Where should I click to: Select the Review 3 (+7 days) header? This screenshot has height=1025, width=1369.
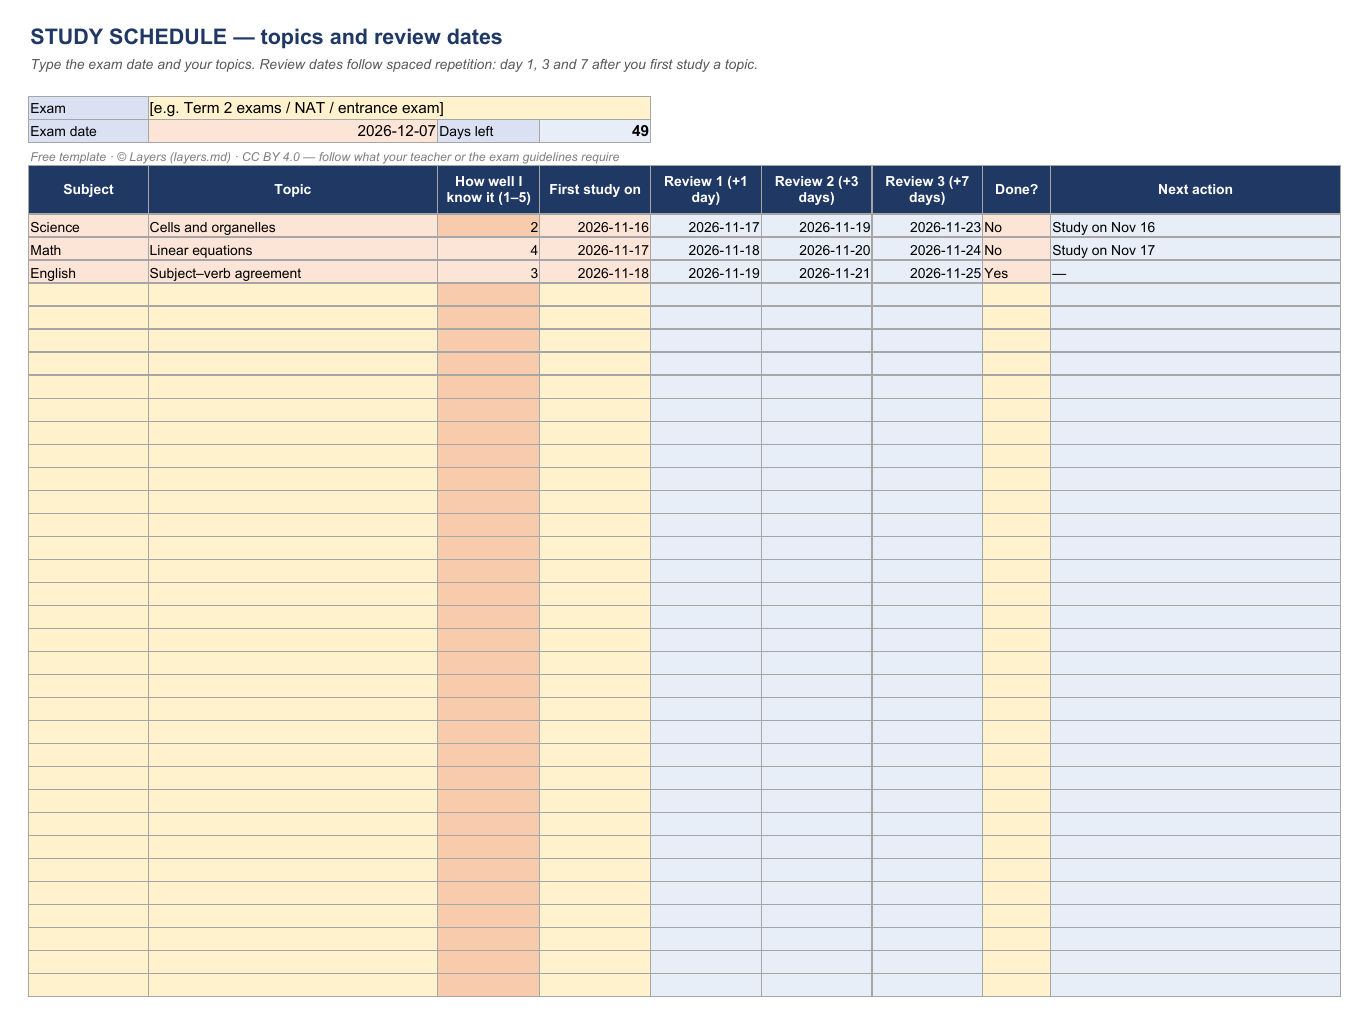tap(927, 190)
